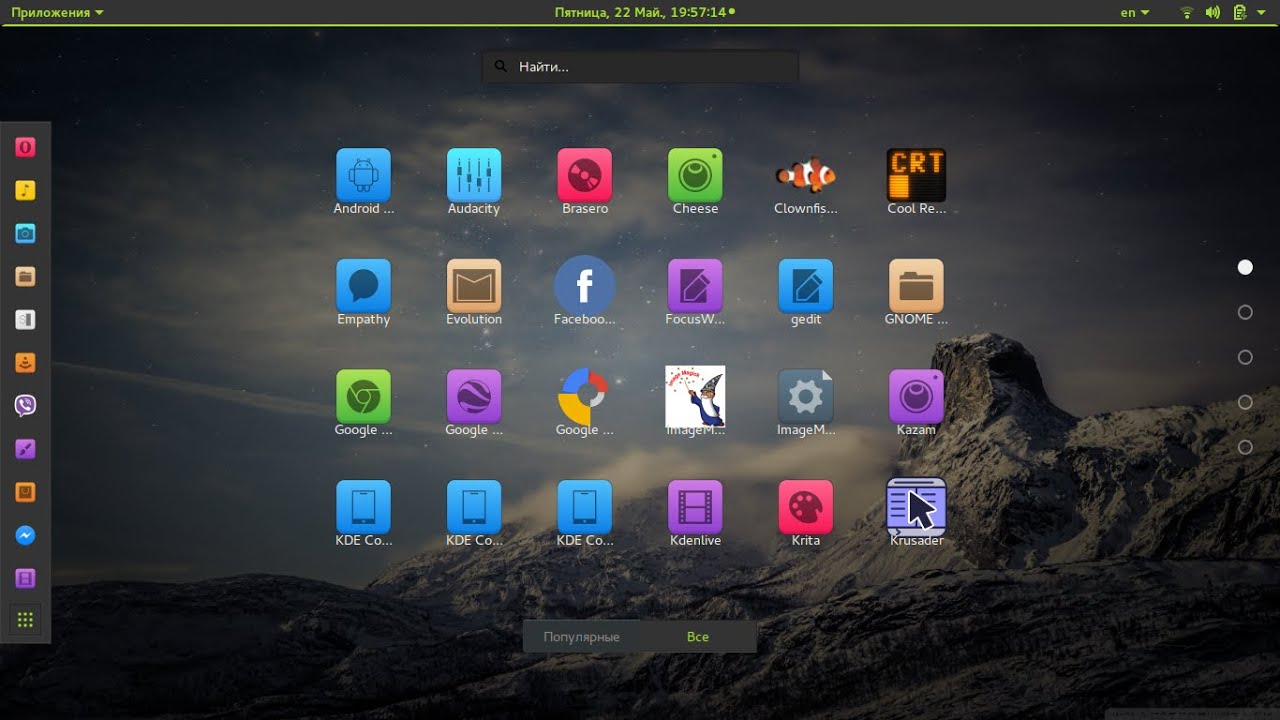Image resolution: width=1280 pixels, height=720 pixels.
Task: Focus the Найти search field
Action: click(x=640, y=67)
